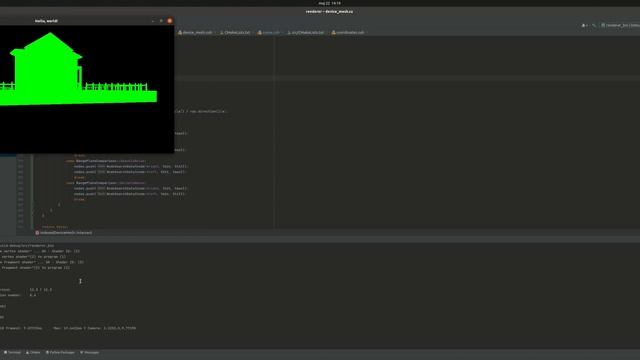640x360 pixels.
Task: Open the system clock in top bar
Action: coord(329,3)
